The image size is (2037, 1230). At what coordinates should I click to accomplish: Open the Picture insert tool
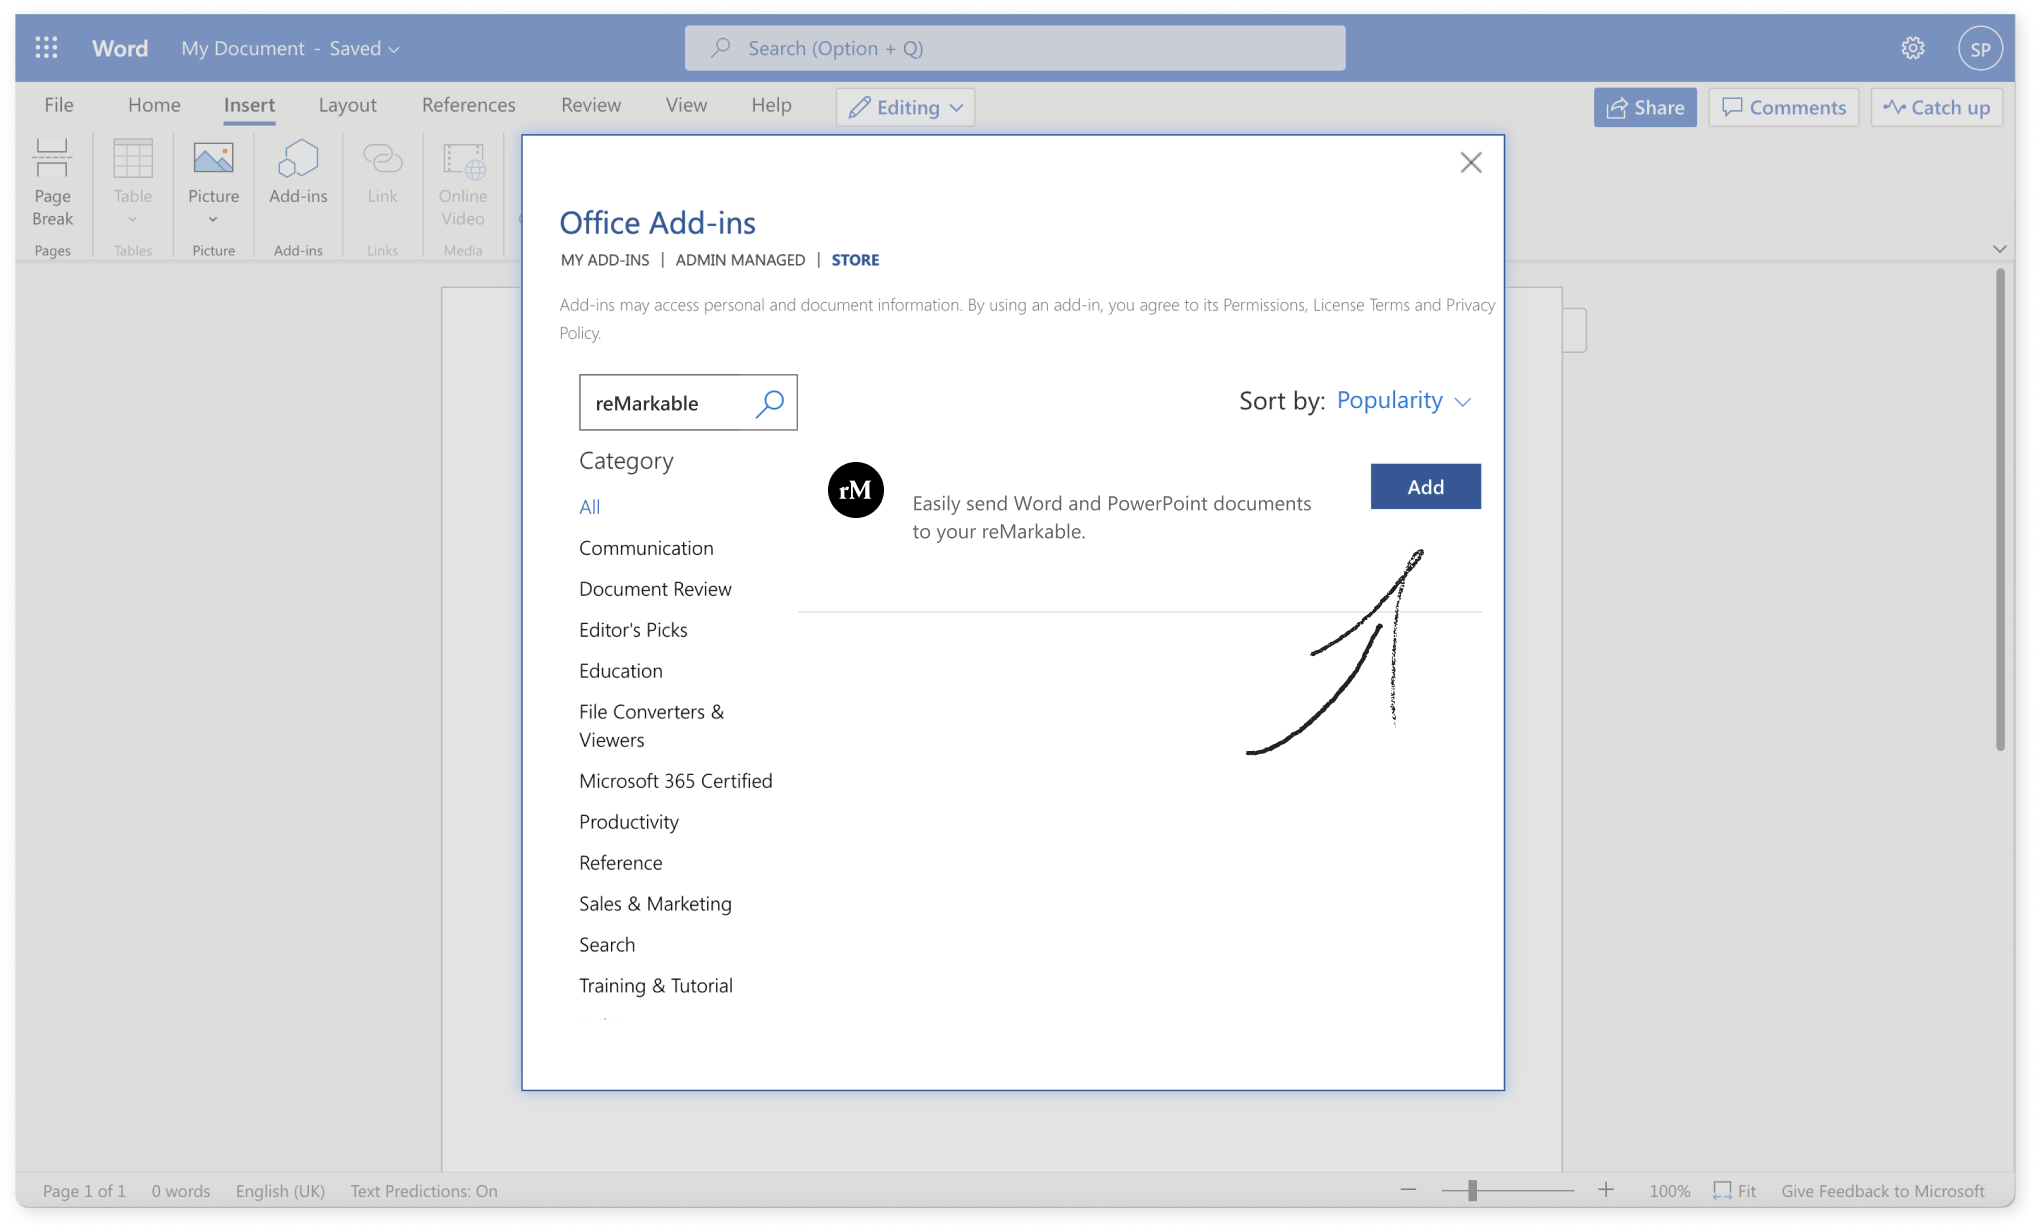(213, 182)
